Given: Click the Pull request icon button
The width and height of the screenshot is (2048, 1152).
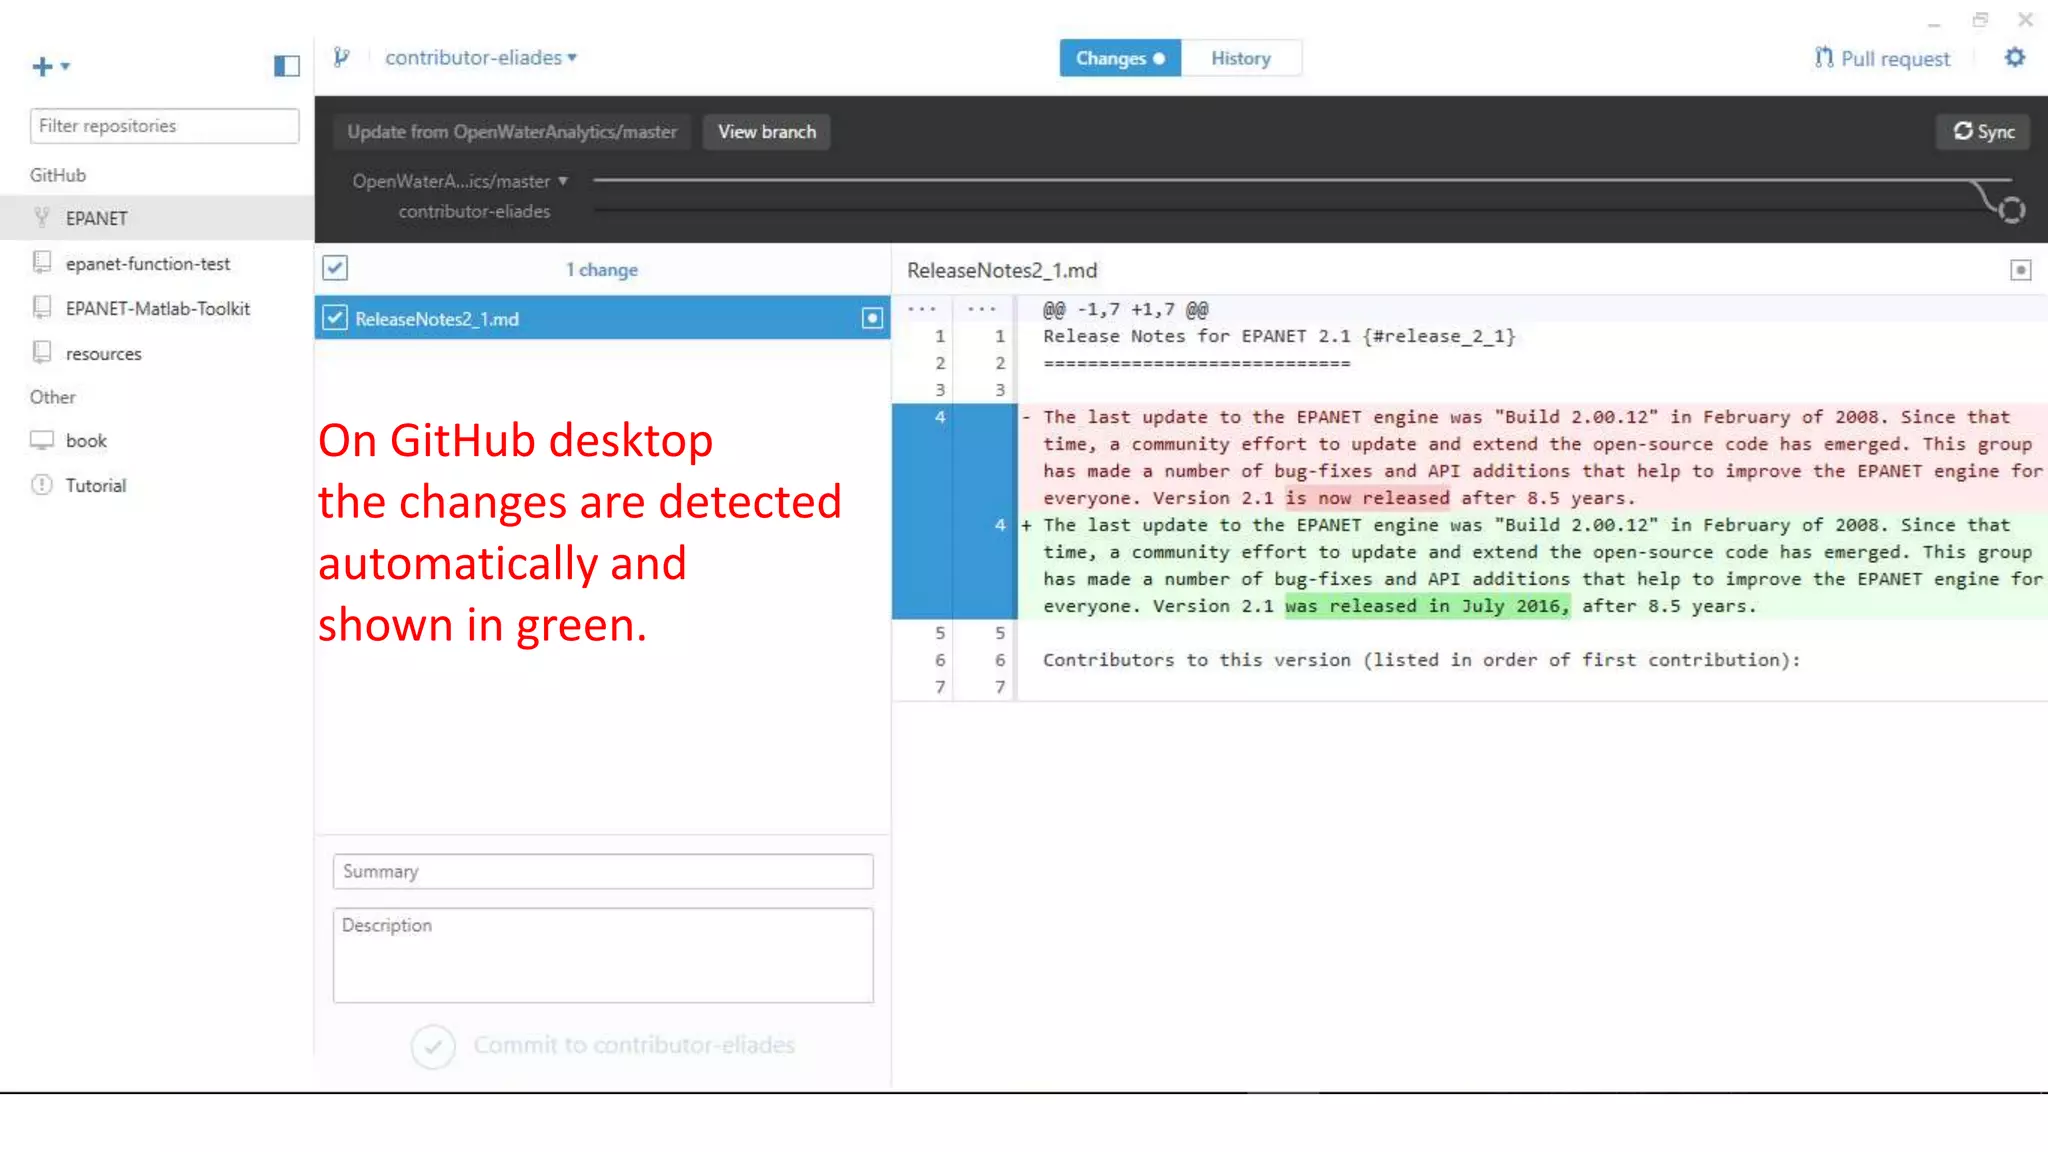Looking at the screenshot, I should [1882, 59].
